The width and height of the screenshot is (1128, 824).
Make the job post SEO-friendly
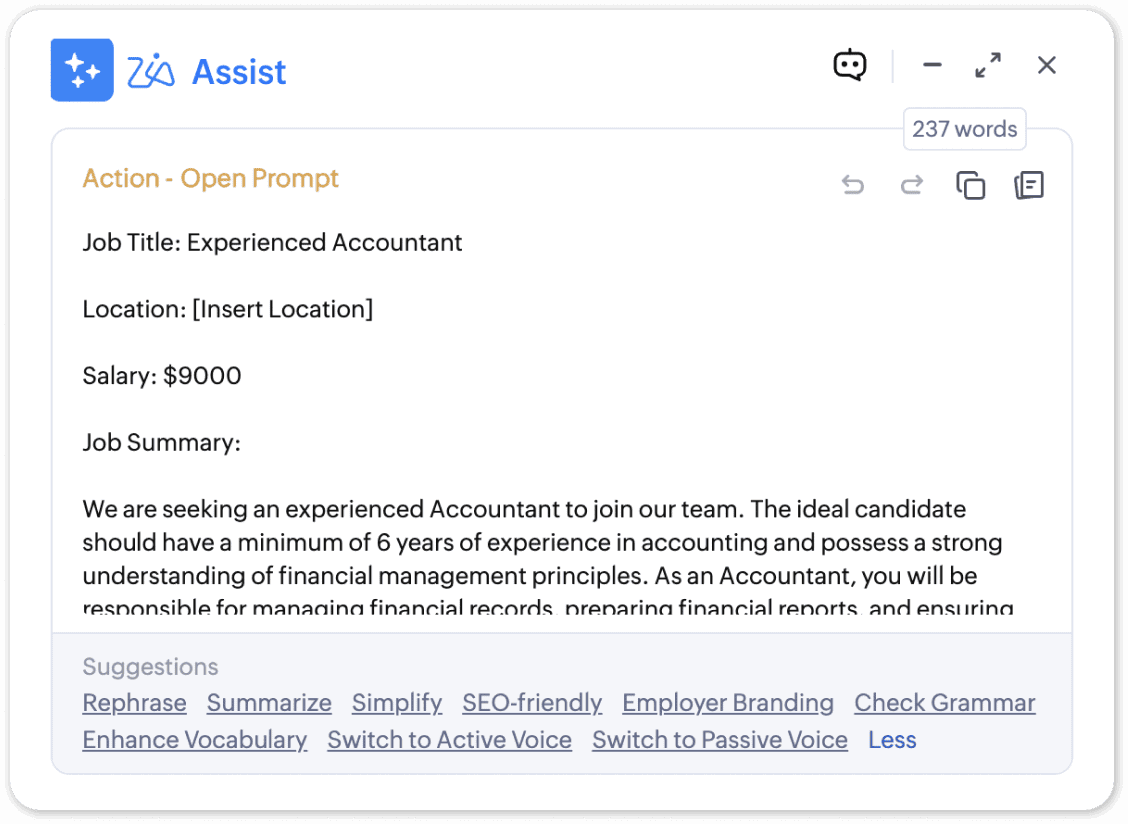point(532,703)
